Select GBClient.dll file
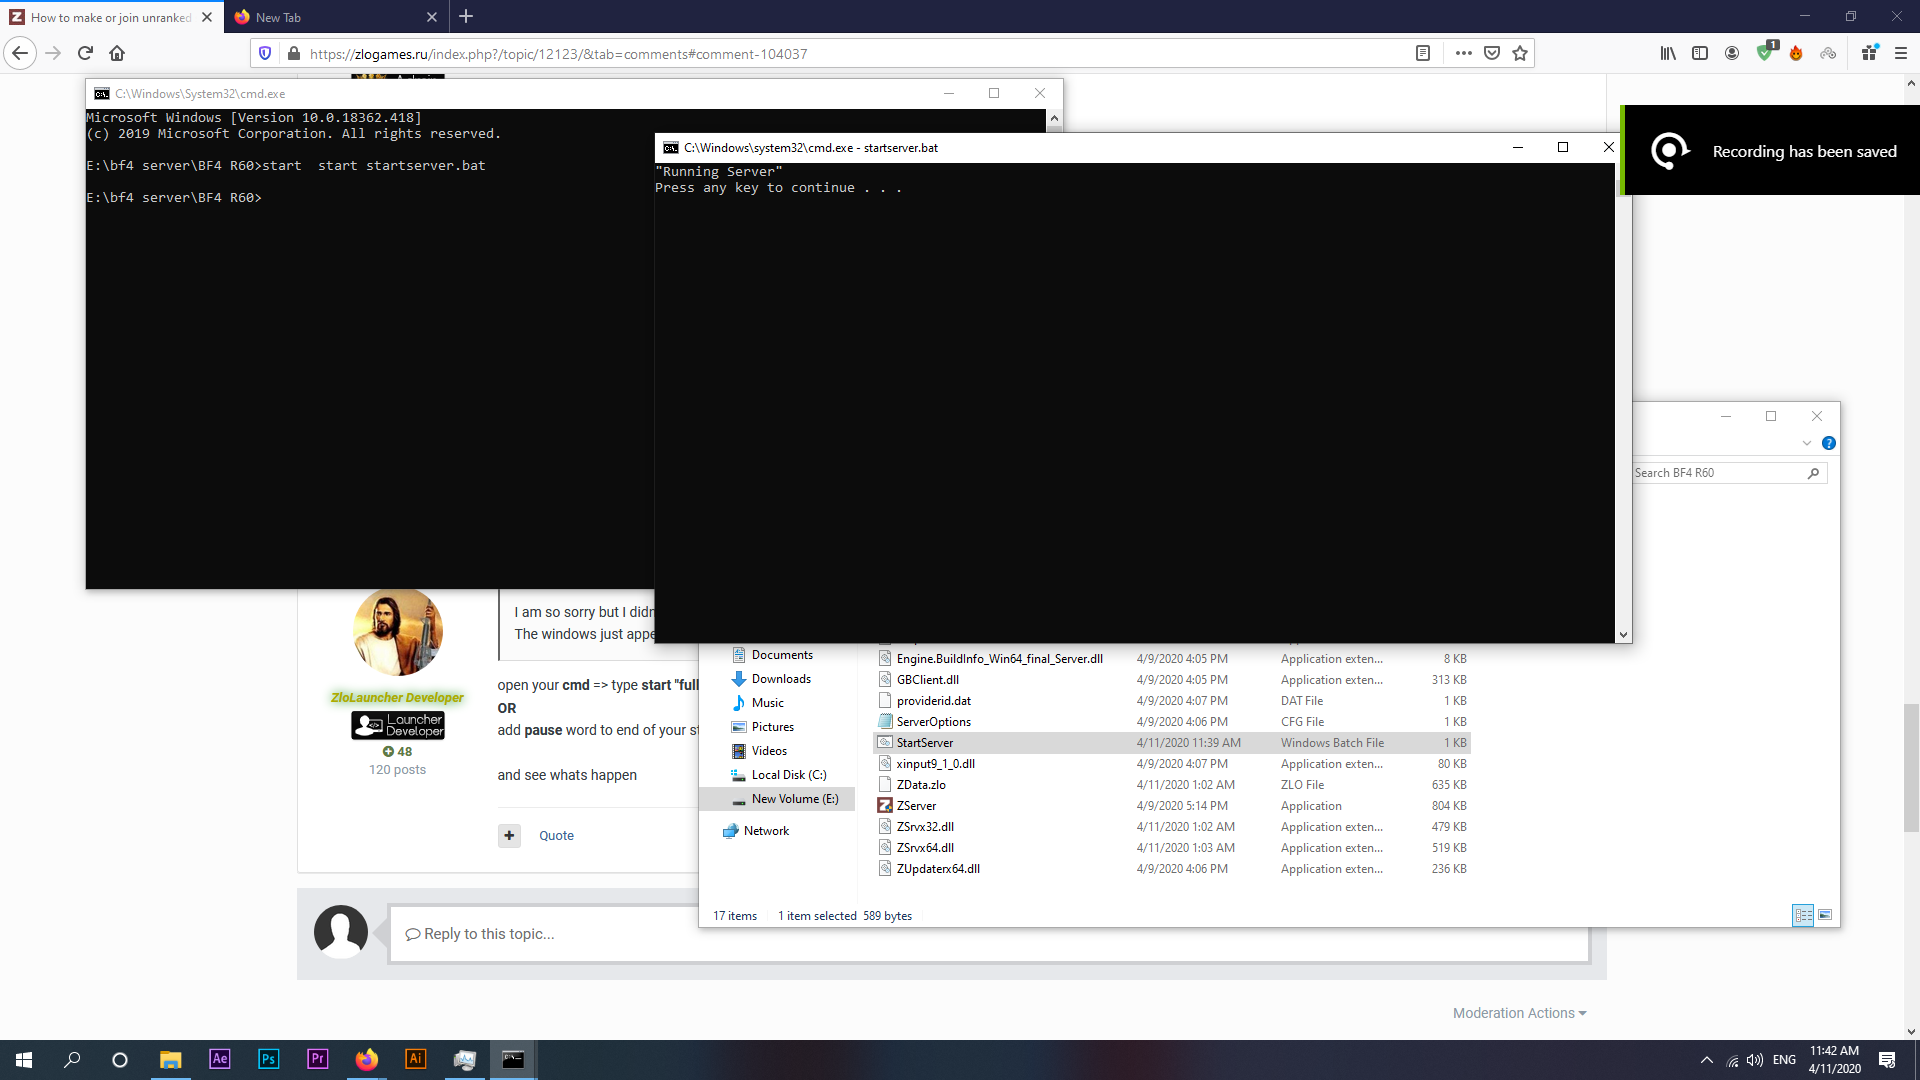The width and height of the screenshot is (1920, 1080). tap(1172, 680)
